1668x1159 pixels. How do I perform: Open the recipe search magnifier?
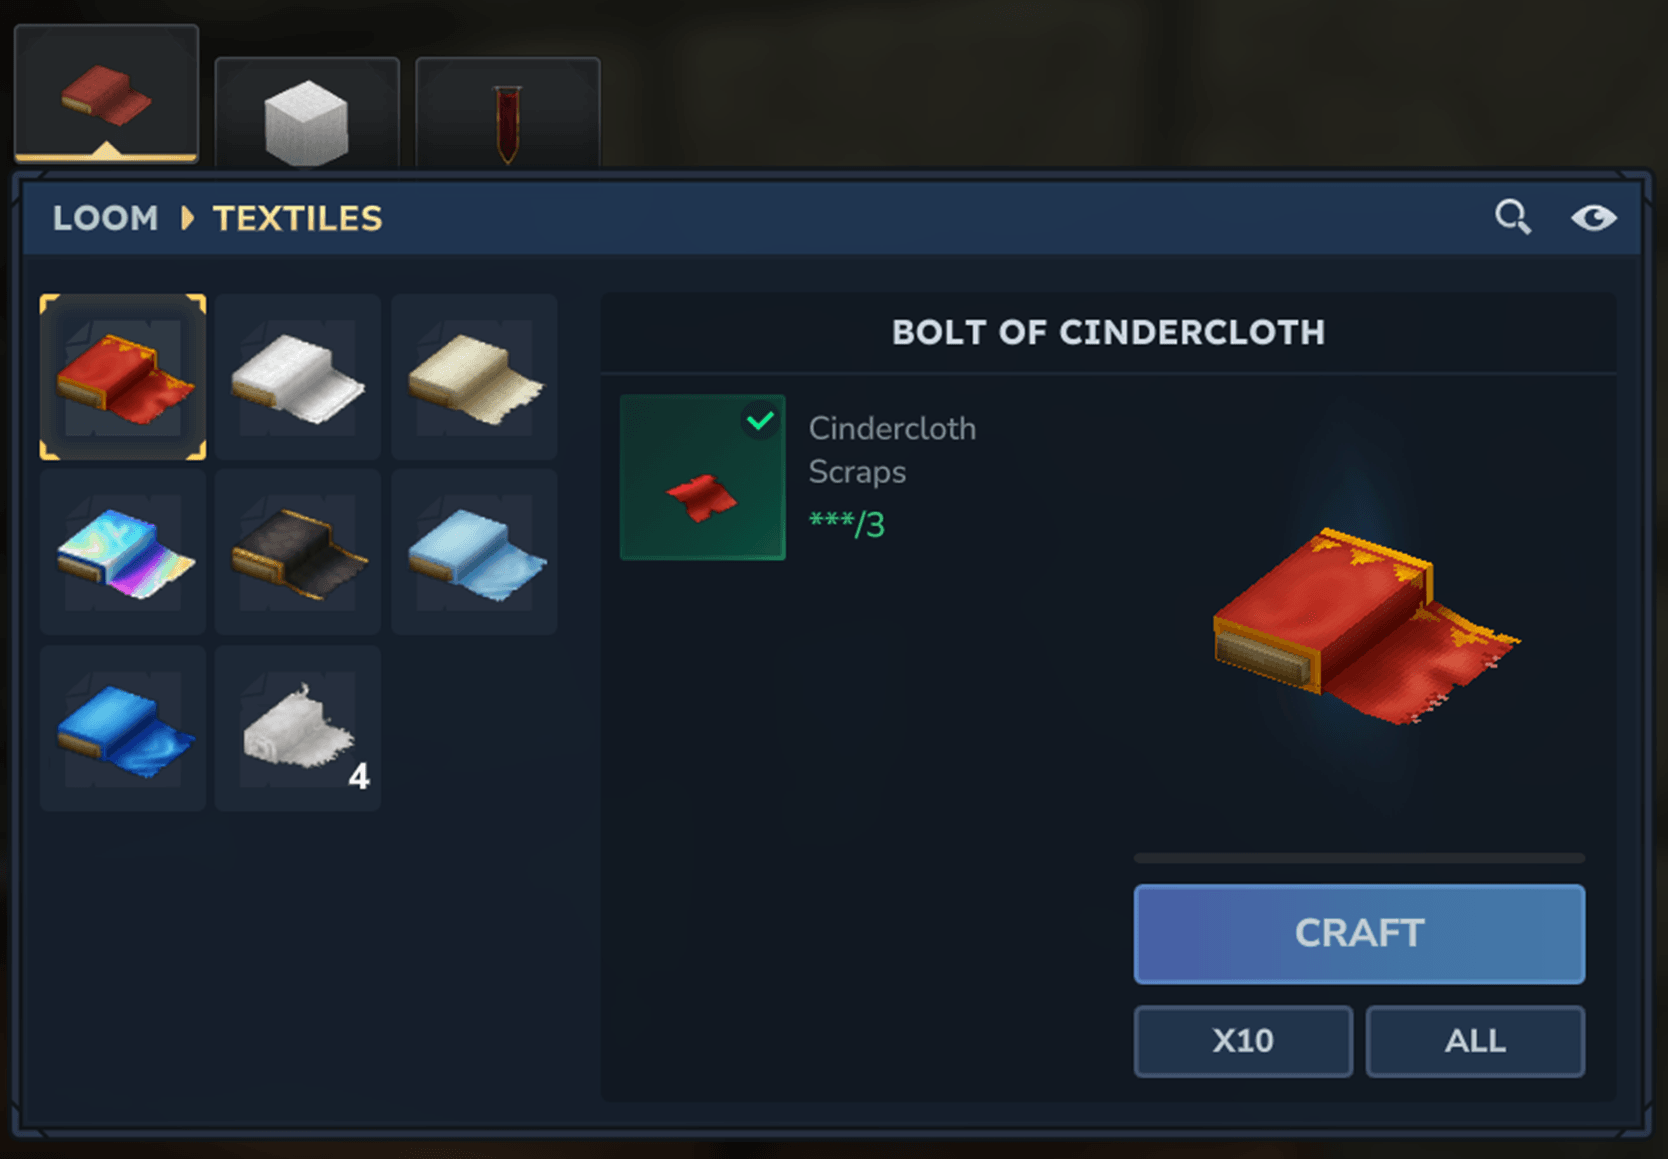pyautogui.click(x=1512, y=216)
